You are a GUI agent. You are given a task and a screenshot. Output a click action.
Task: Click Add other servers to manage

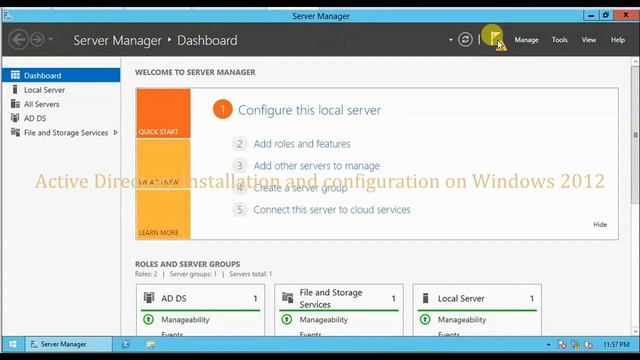pos(317,166)
